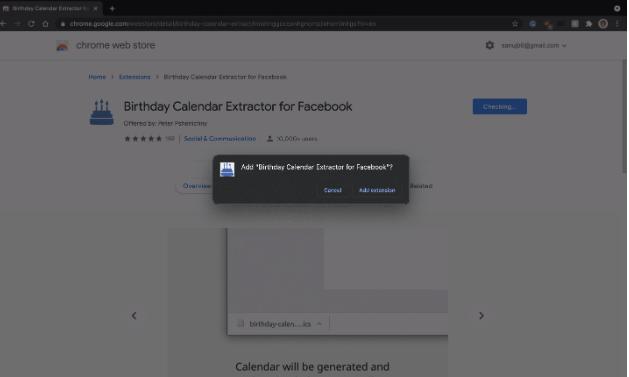Bookmark this page with star icon
The height and width of the screenshot is (377, 629).
[515, 24]
